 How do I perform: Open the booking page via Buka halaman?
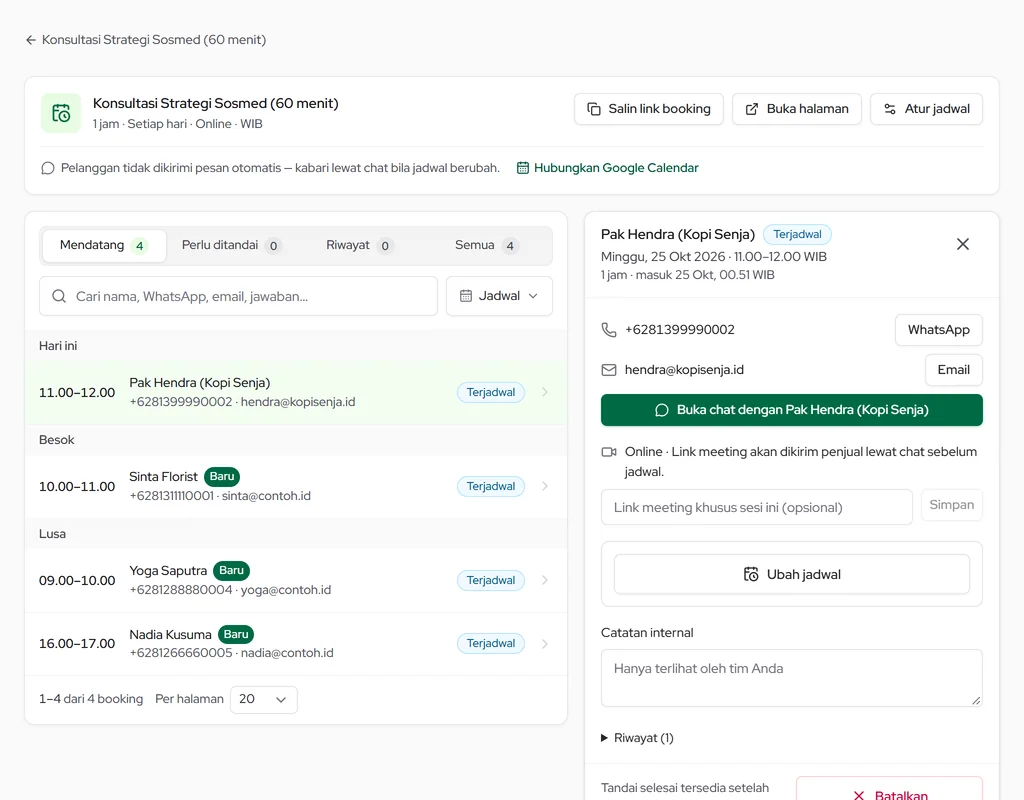pyautogui.click(x=797, y=109)
